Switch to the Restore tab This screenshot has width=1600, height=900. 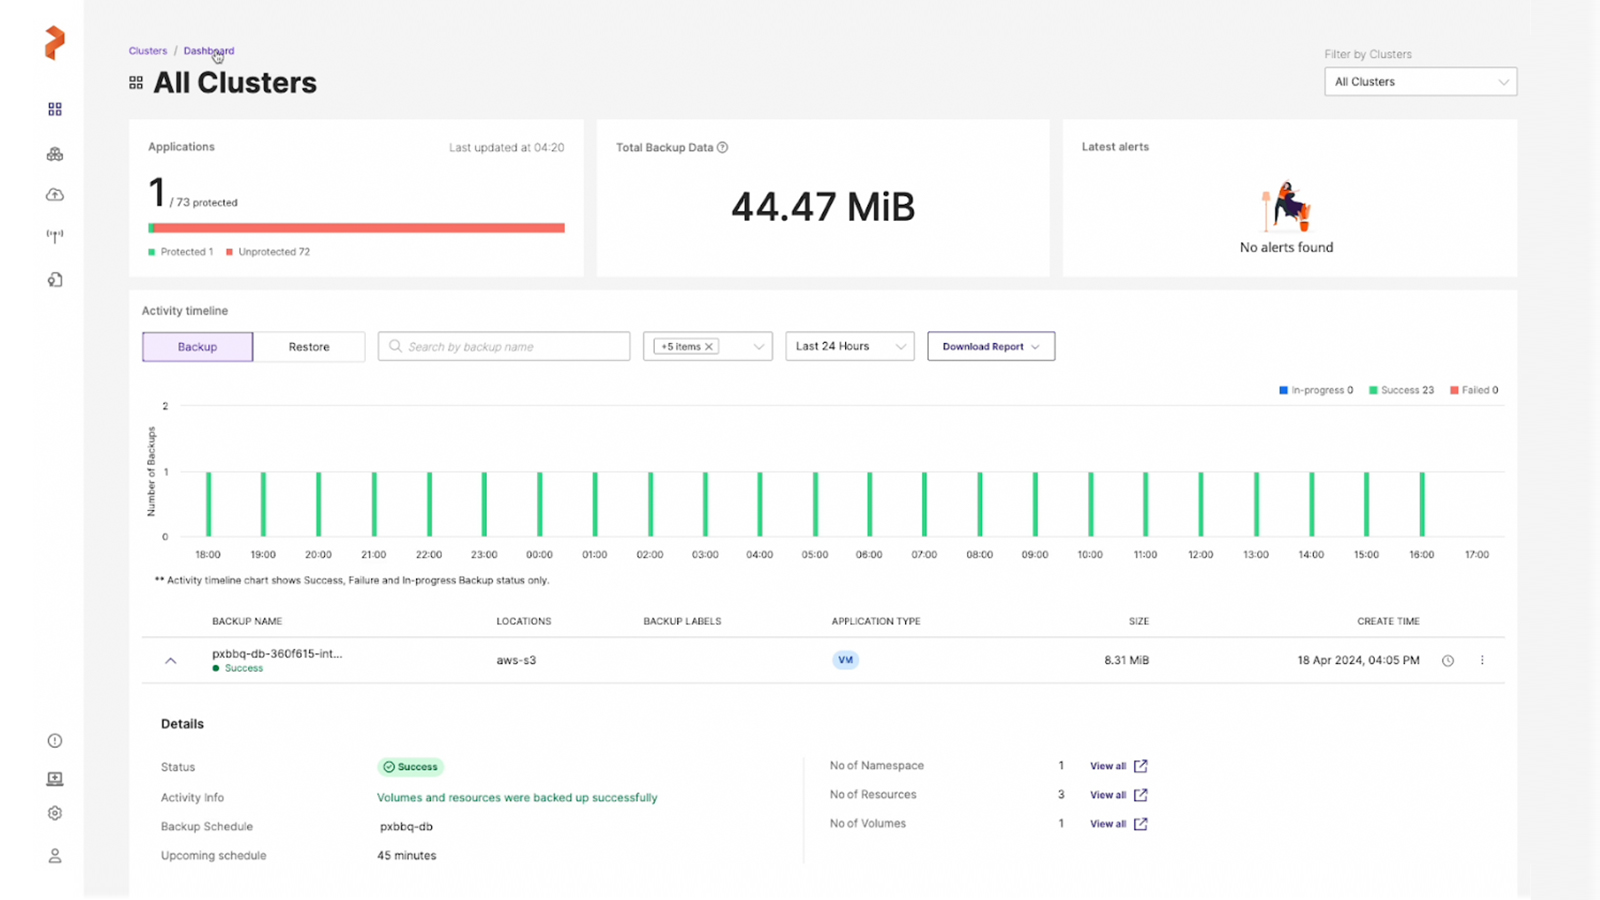tap(309, 347)
